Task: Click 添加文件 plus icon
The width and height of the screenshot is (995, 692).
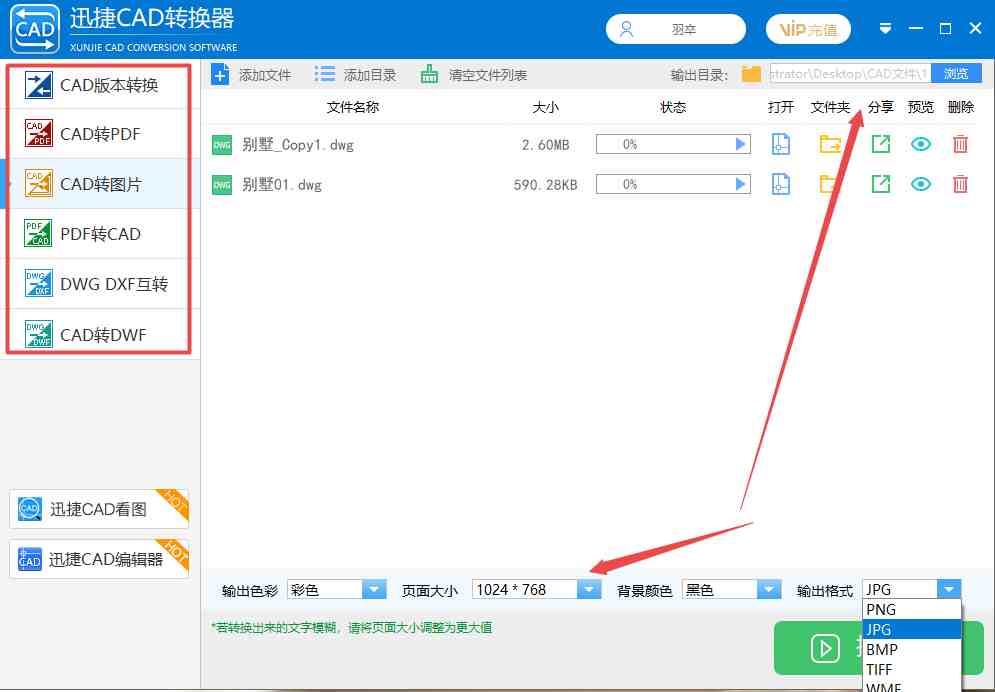Action: (x=220, y=75)
